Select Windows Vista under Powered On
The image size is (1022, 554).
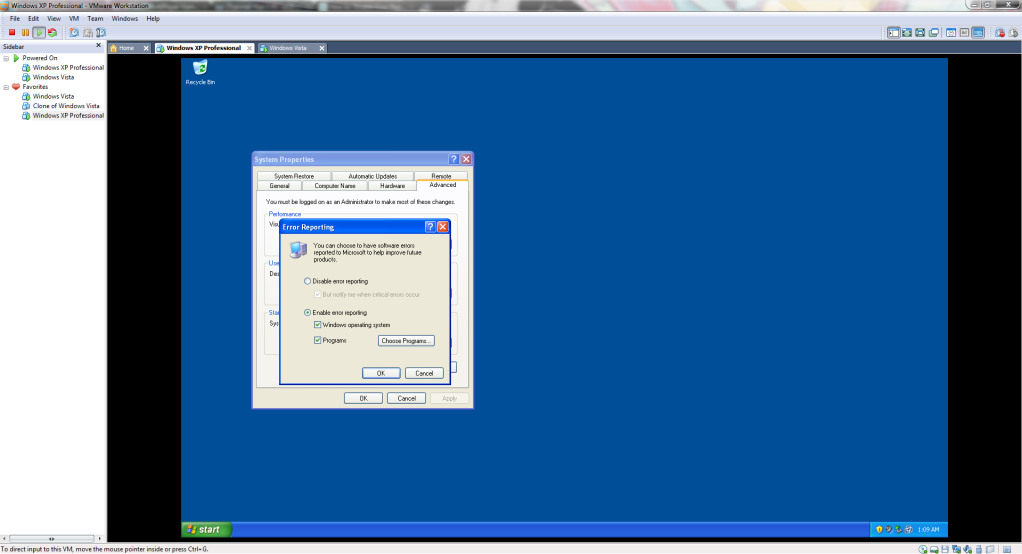tap(53, 77)
